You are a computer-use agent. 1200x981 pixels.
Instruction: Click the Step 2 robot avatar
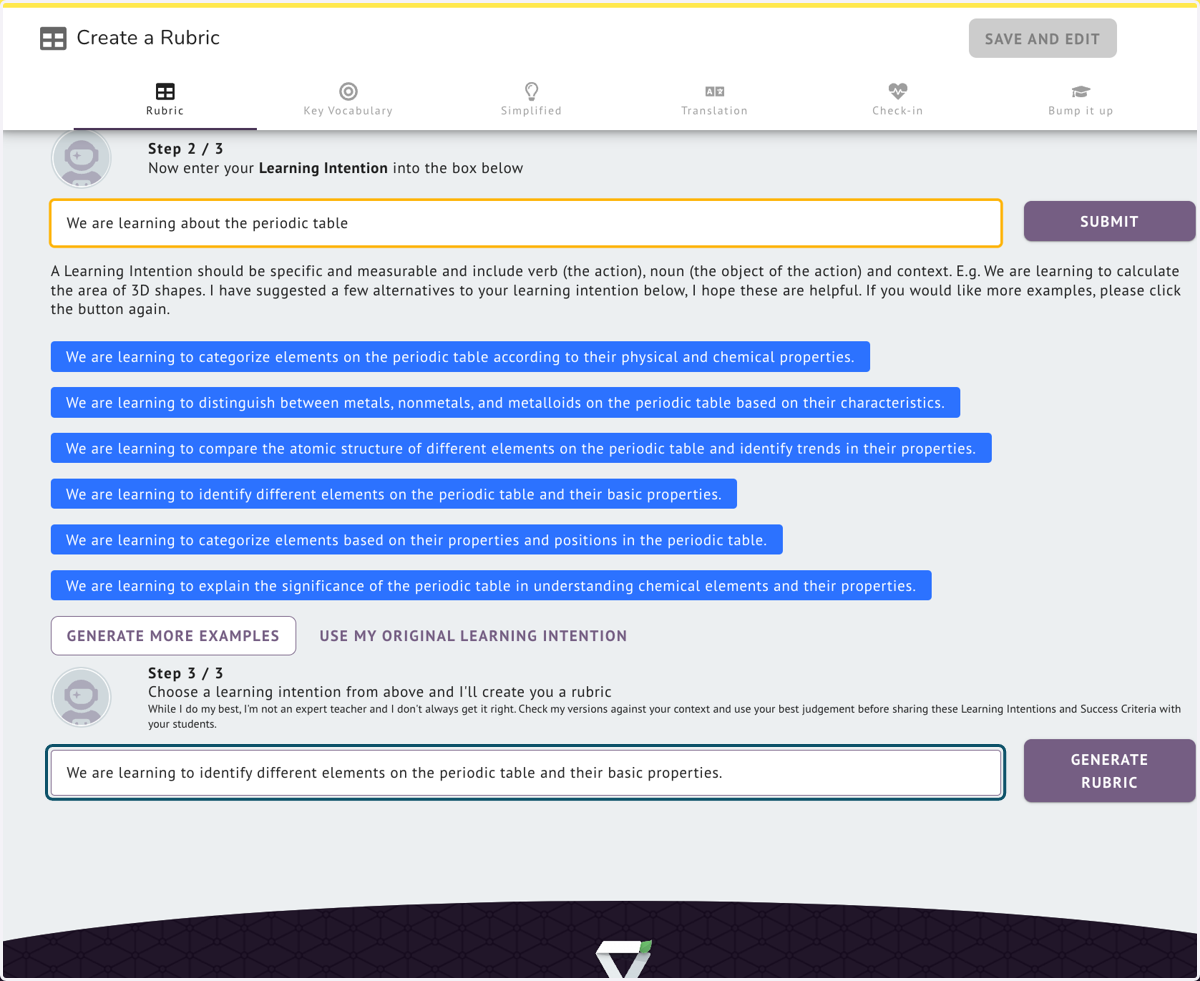81,158
